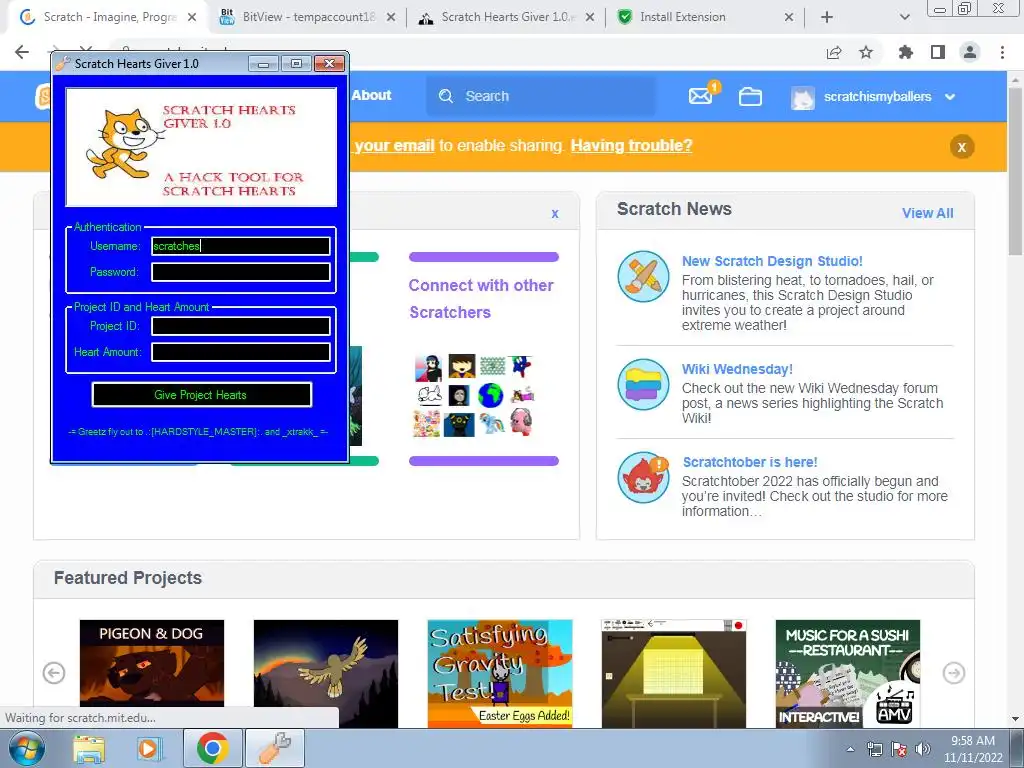Image resolution: width=1024 pixels, height=768 pixels.
Task: Open the Having trouble? link
Action: [632, 145]
